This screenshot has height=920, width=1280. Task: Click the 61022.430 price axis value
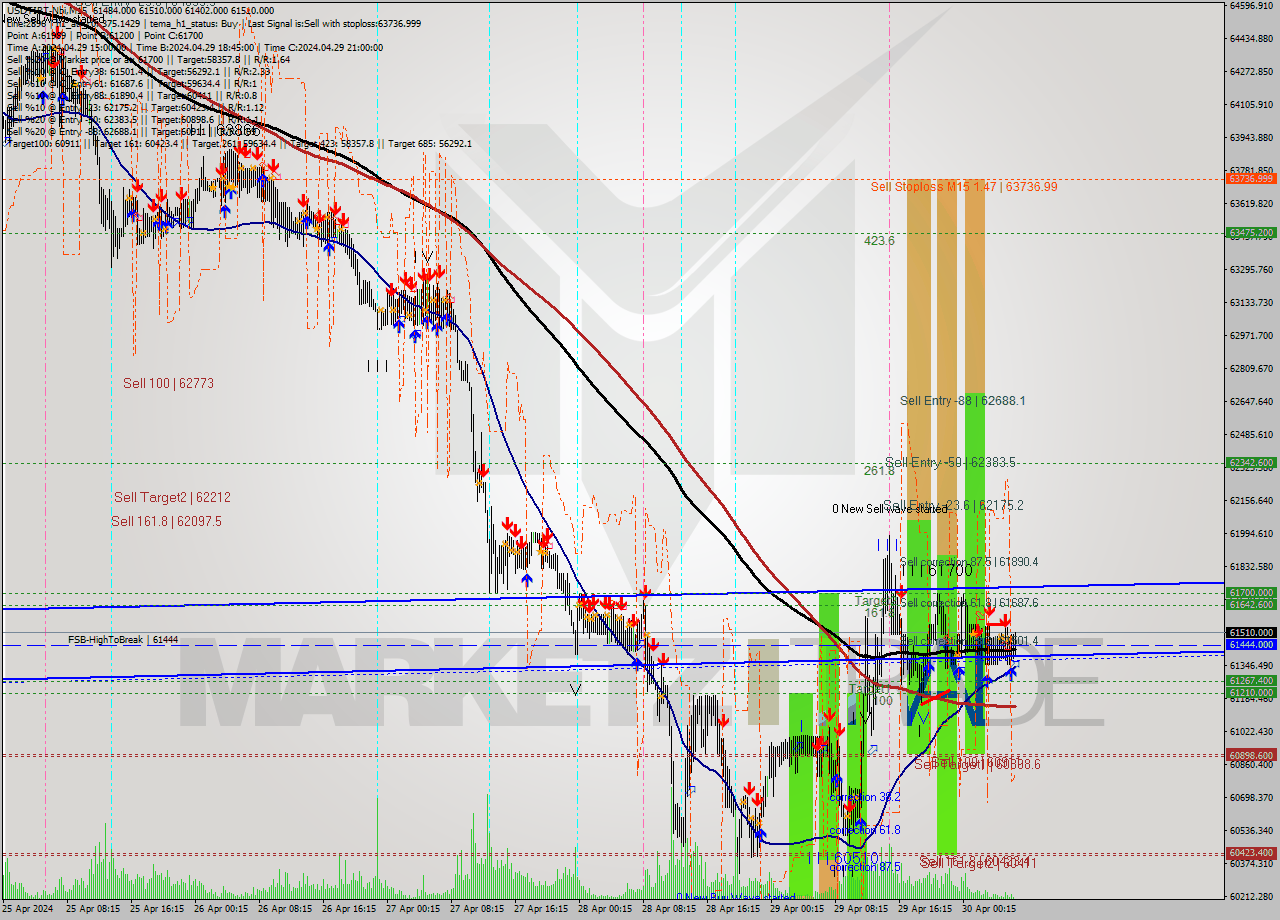coord(1251,731)
